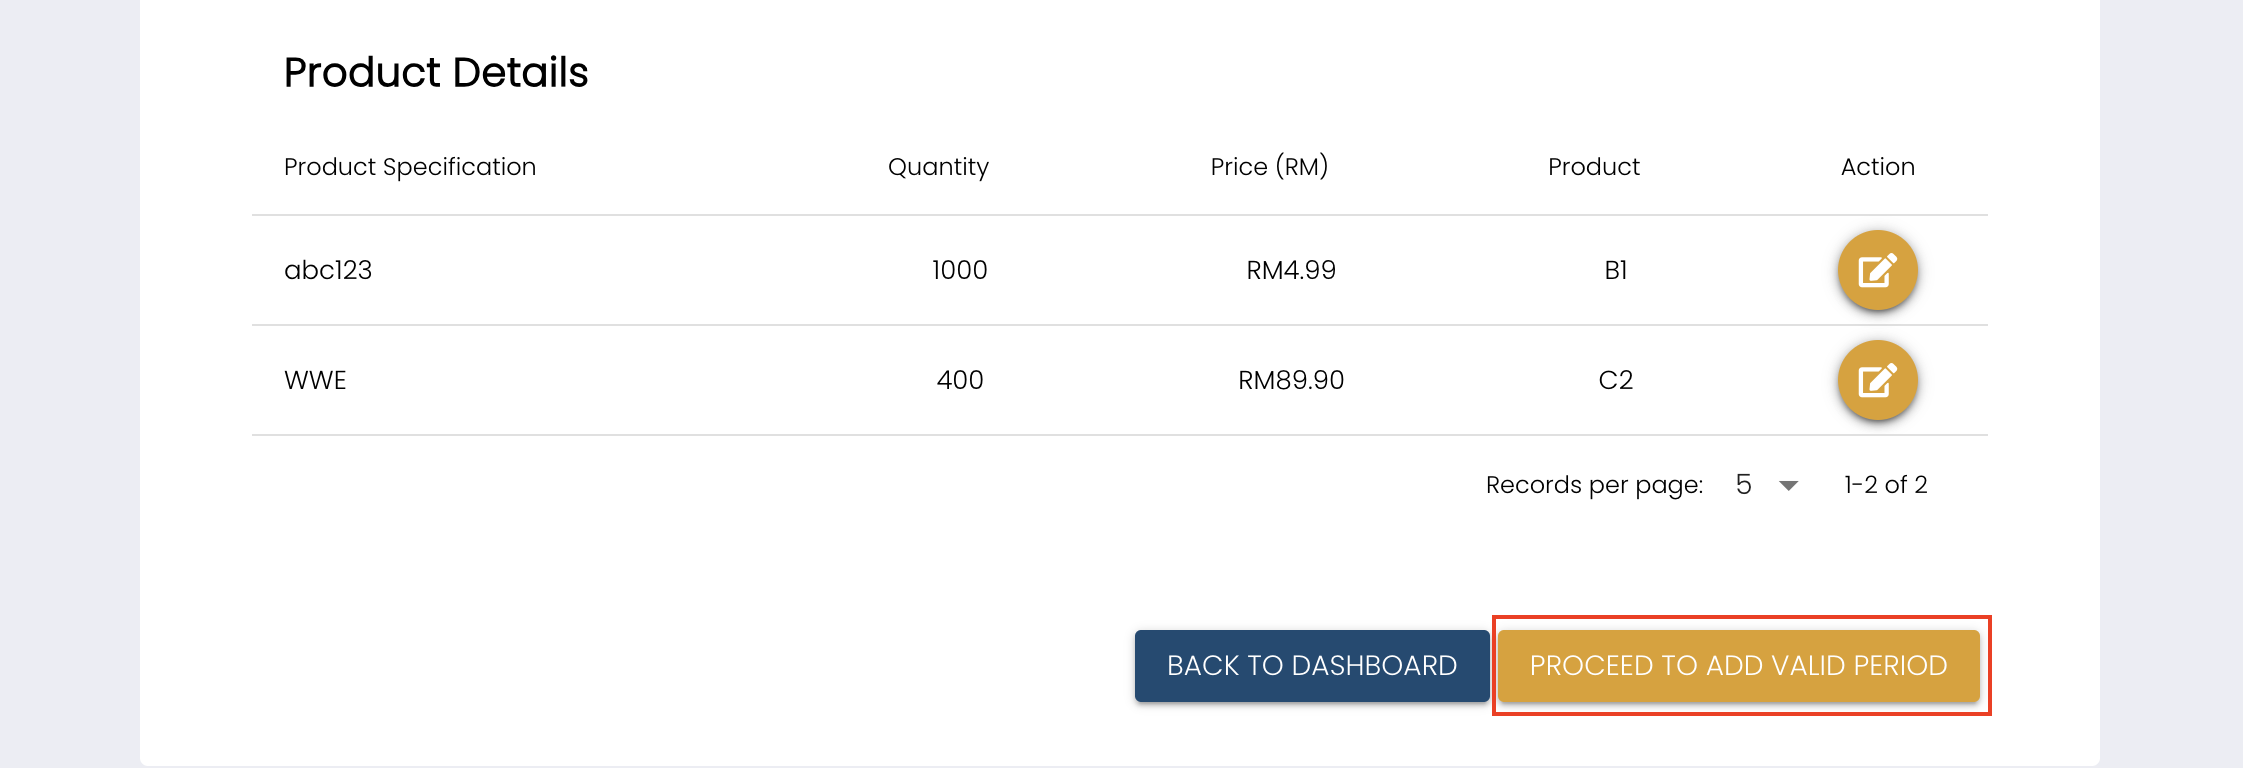
Task: Click the Product column header
Action: point(1593,167)
